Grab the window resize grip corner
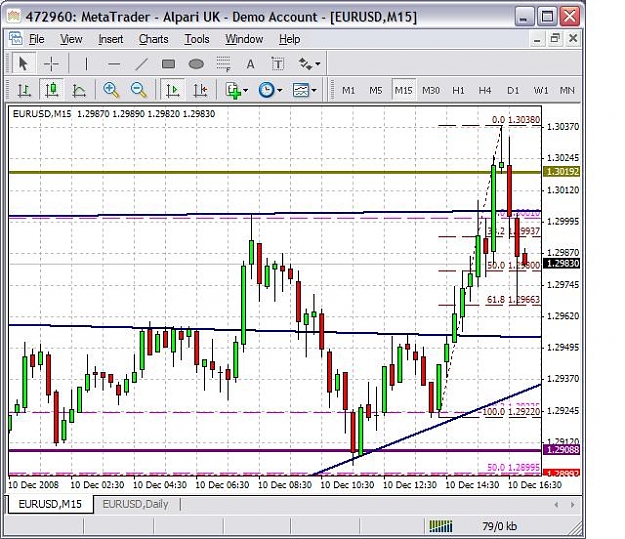 pyautogui.click(x=576, y=529)
